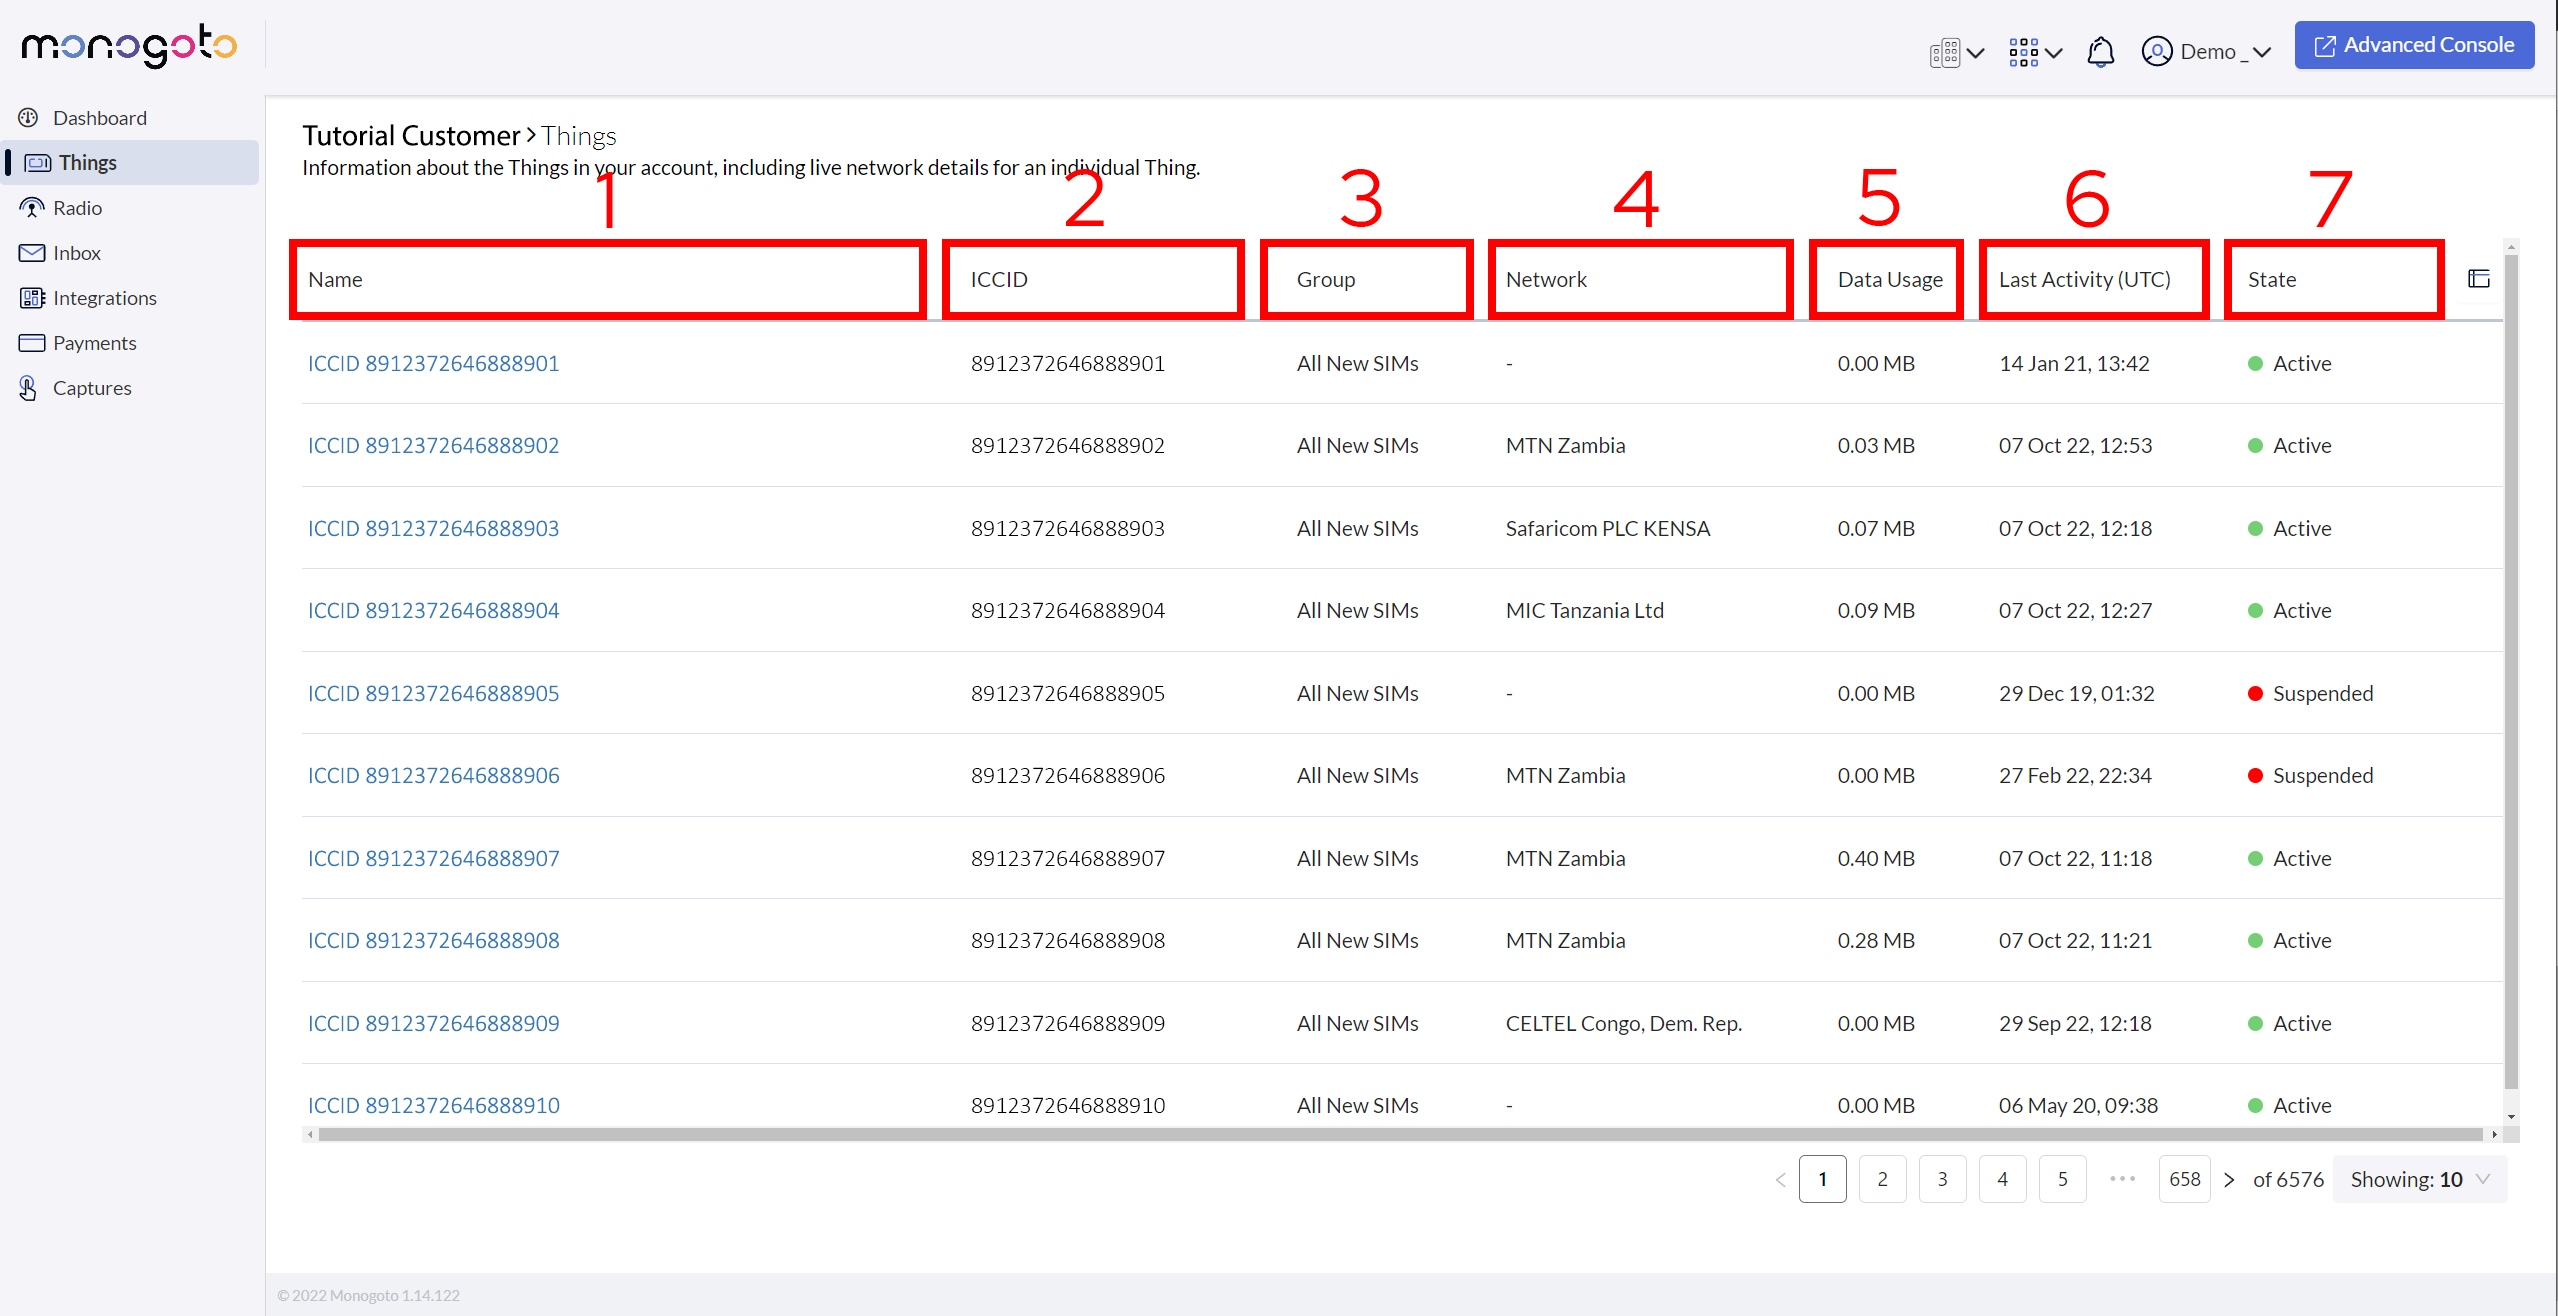Go to page 5
2558x1316 pixels.
pos(2062,1180)
